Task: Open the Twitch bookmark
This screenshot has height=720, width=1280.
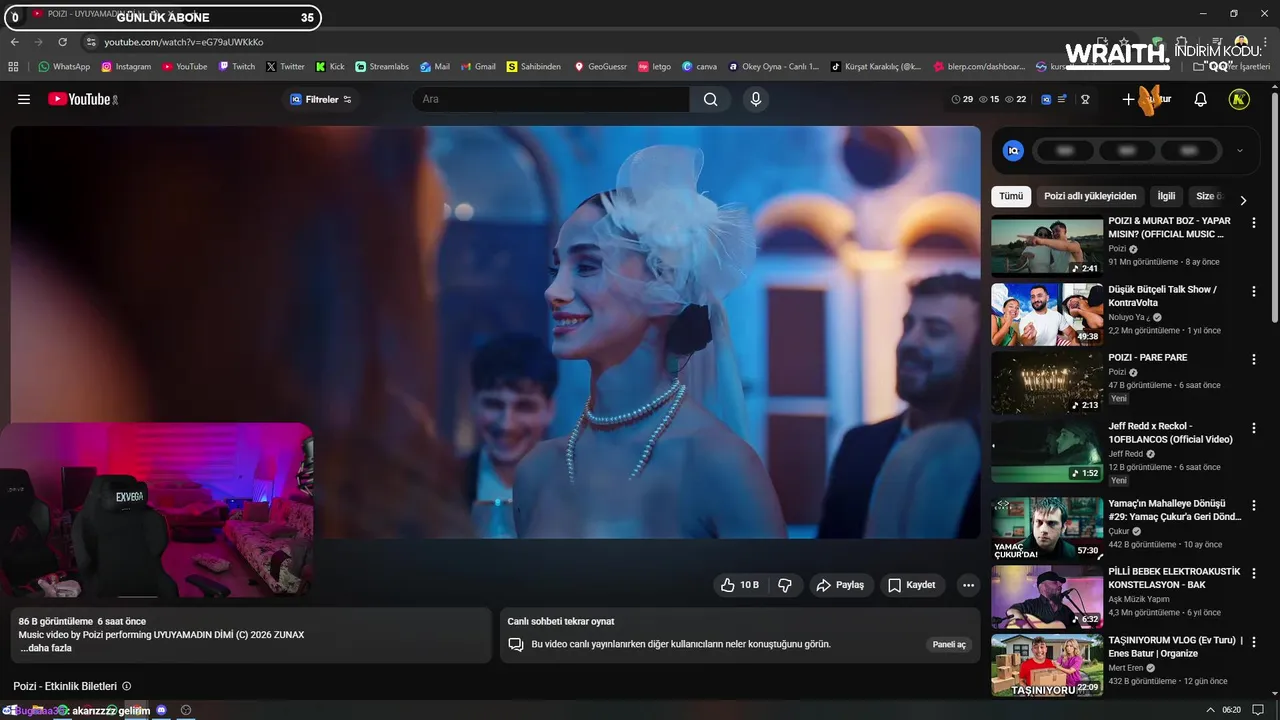Action: point(237,67)
